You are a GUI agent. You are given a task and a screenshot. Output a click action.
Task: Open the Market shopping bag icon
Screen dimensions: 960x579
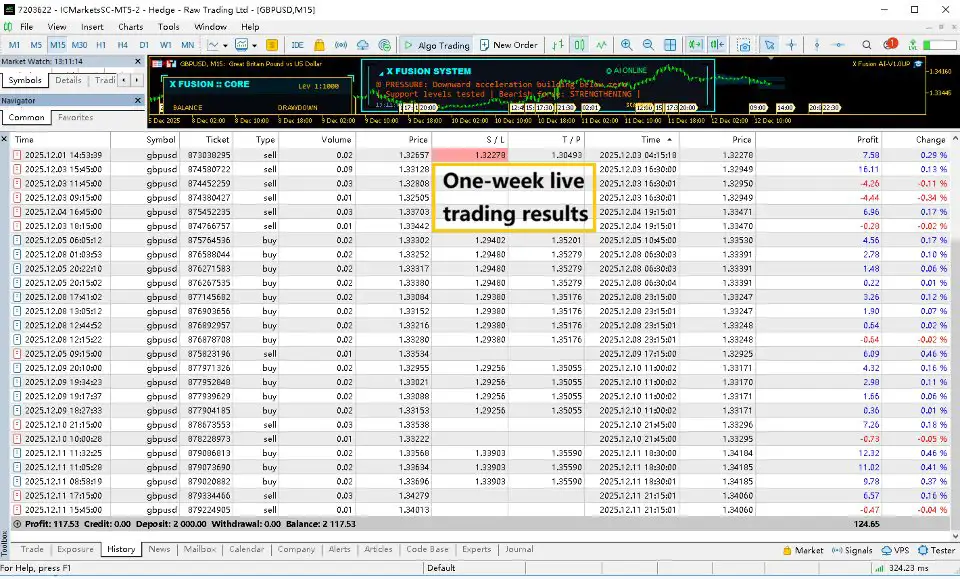pyautogui.click(x=320, y=45)
